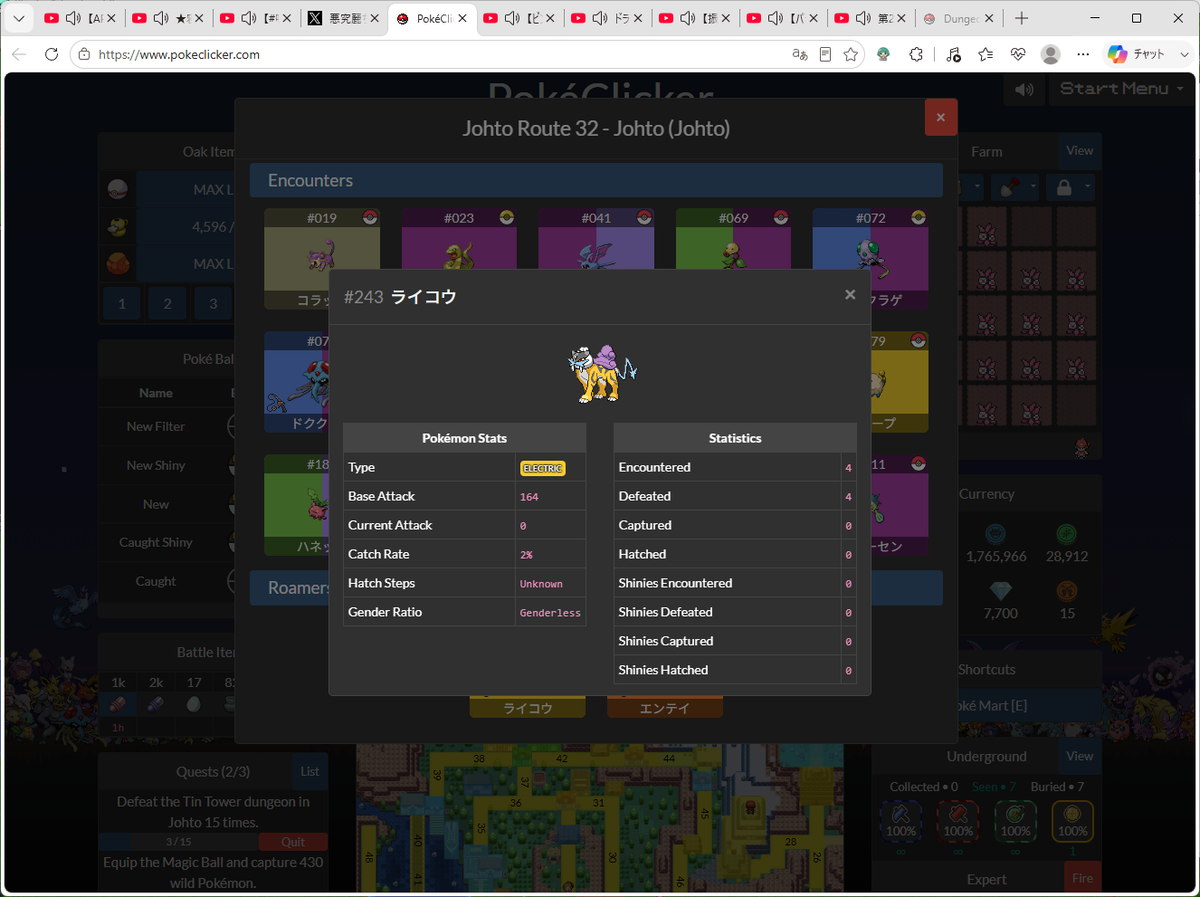The height and width of the screenshot is (897, 1200).
Task: Mute the YouTube tab starting with 【バ
Action: (x=774, y=19)
